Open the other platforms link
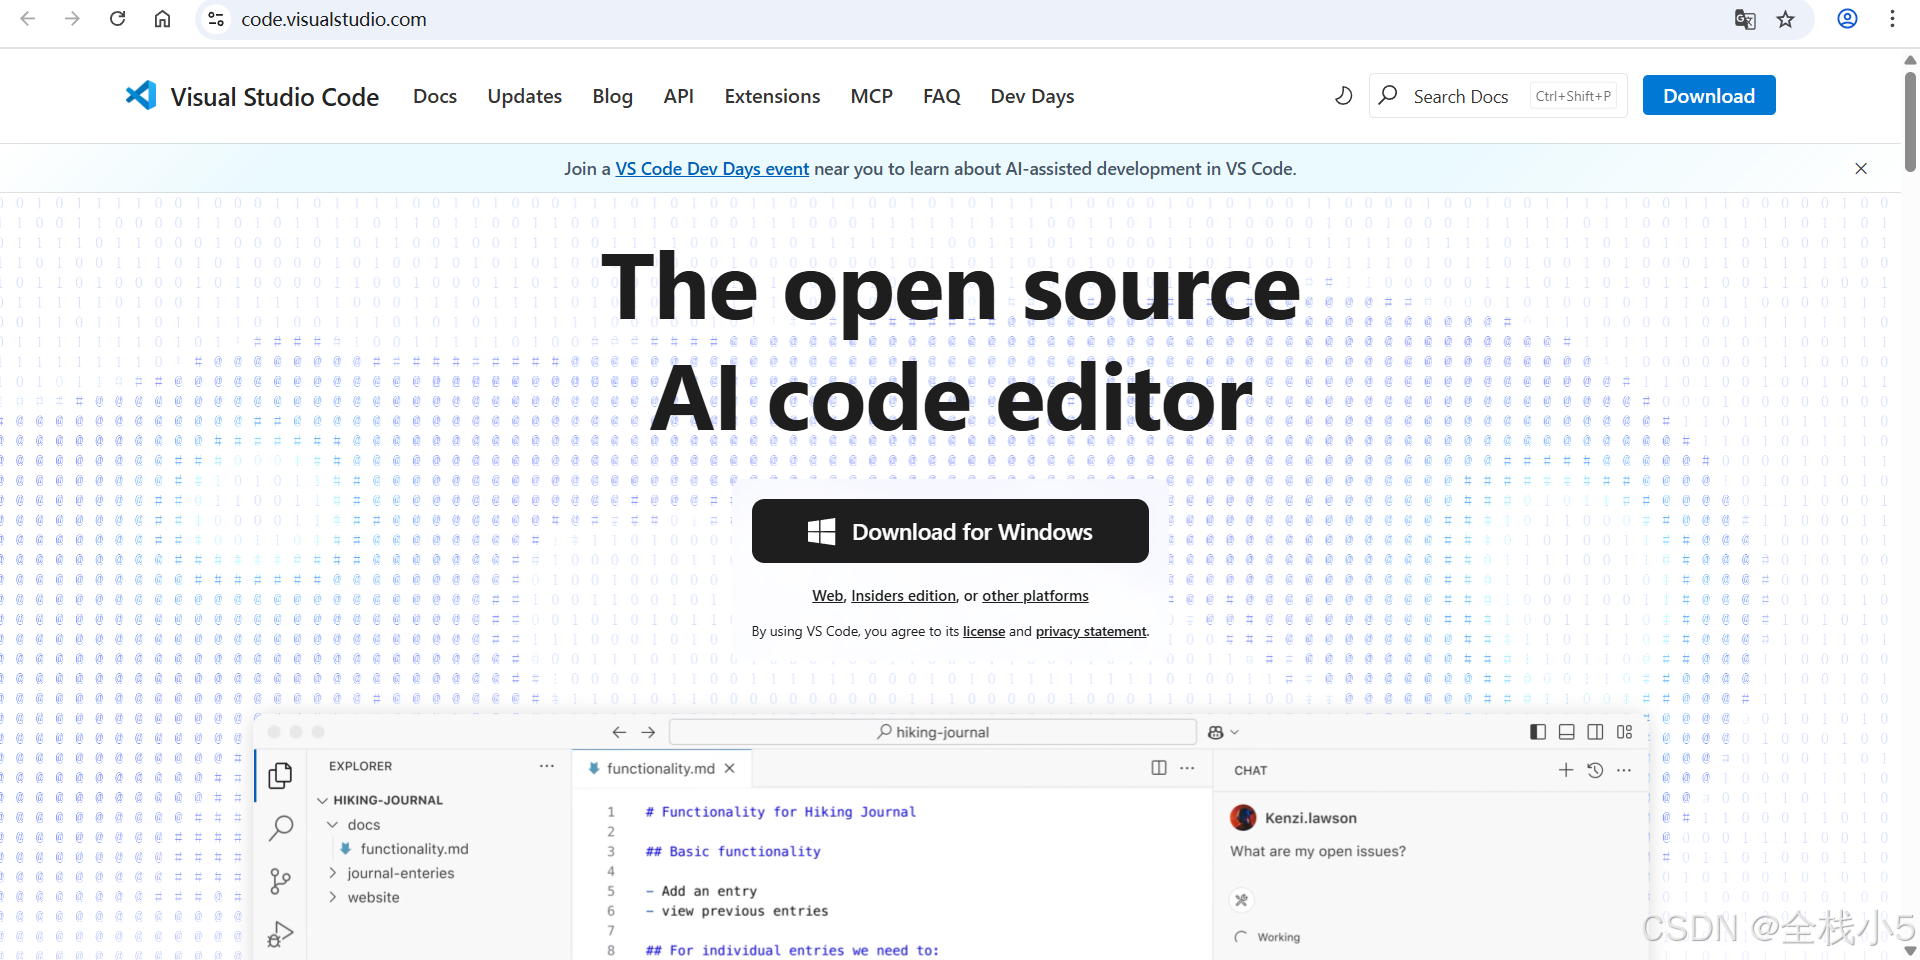This screenshot has height=960, width=1920. coord(1035,596)
